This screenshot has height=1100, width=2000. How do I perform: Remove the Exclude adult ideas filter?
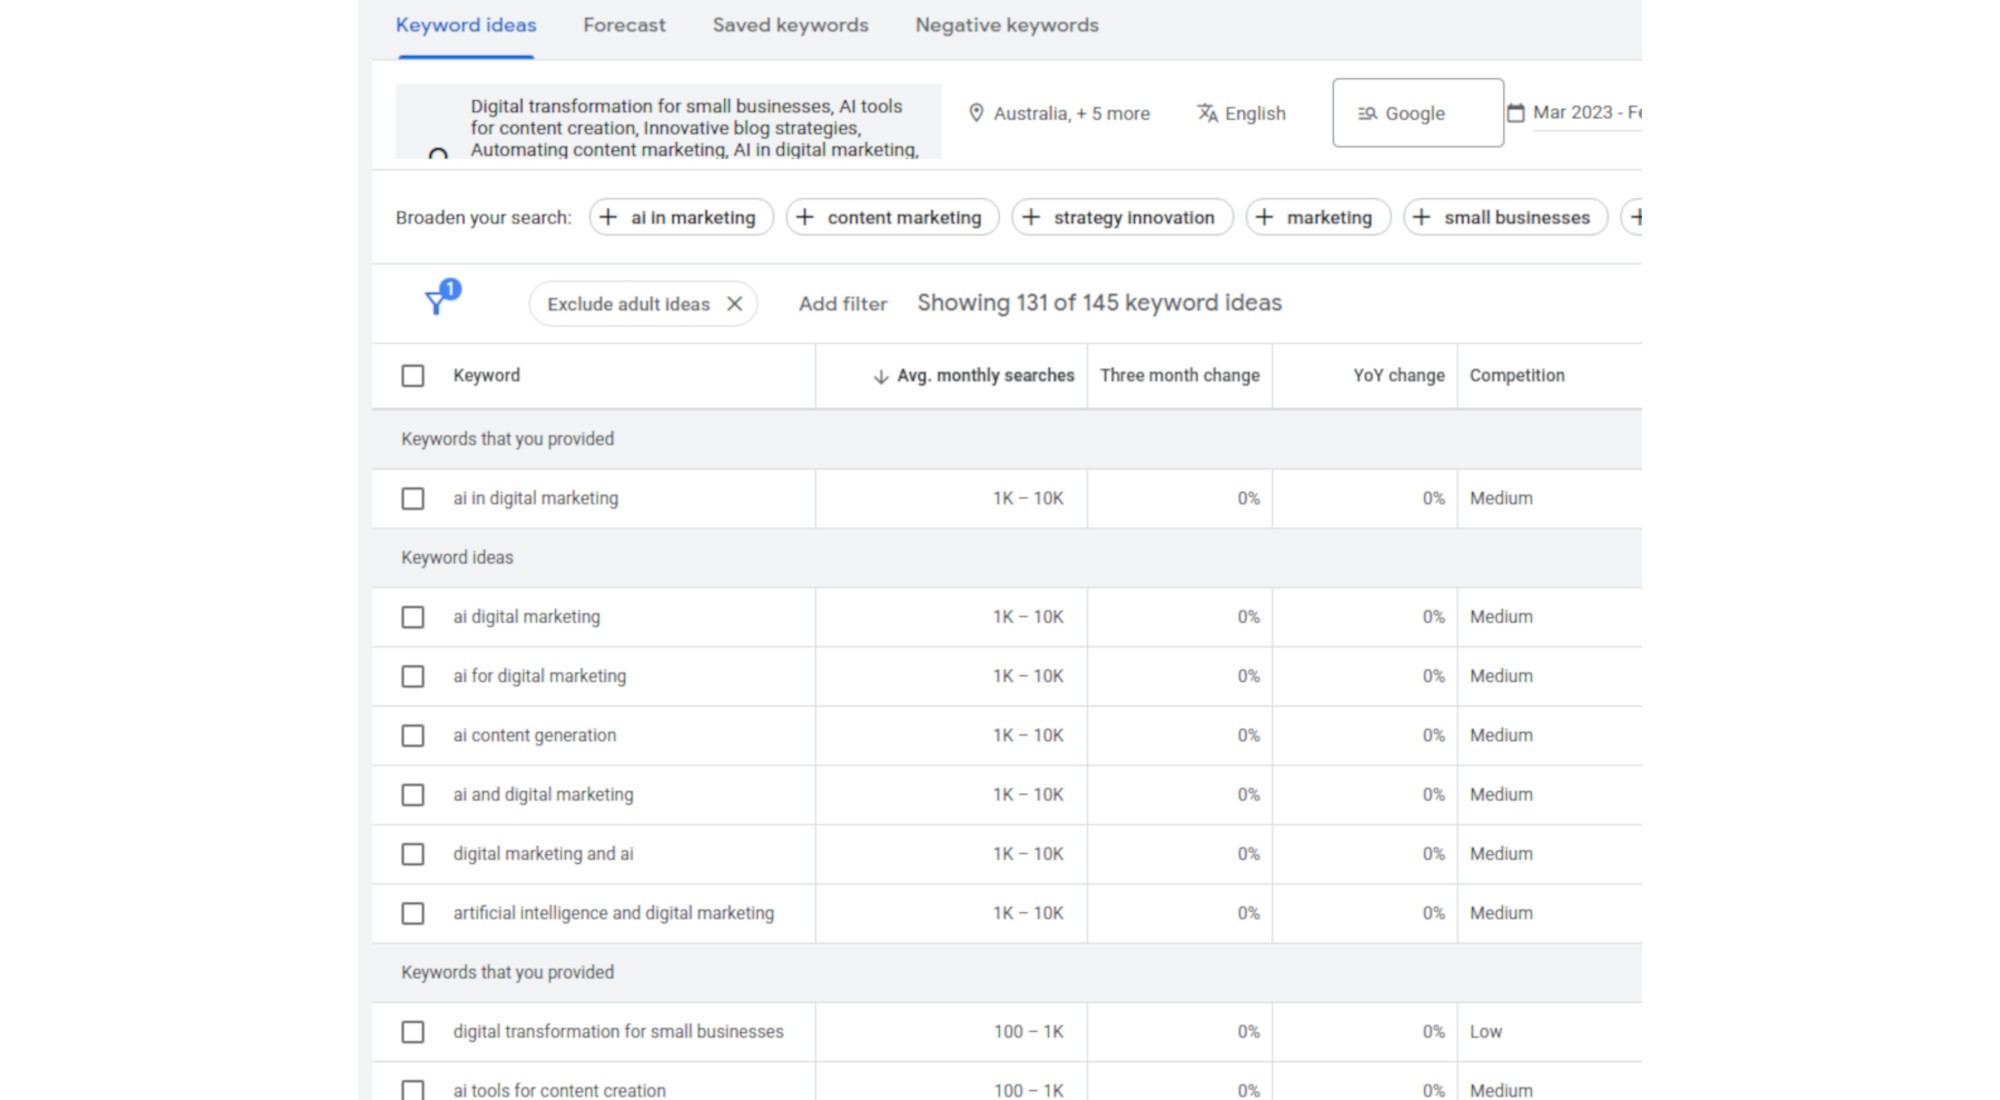pyautogui.click(x=734, y=304)
